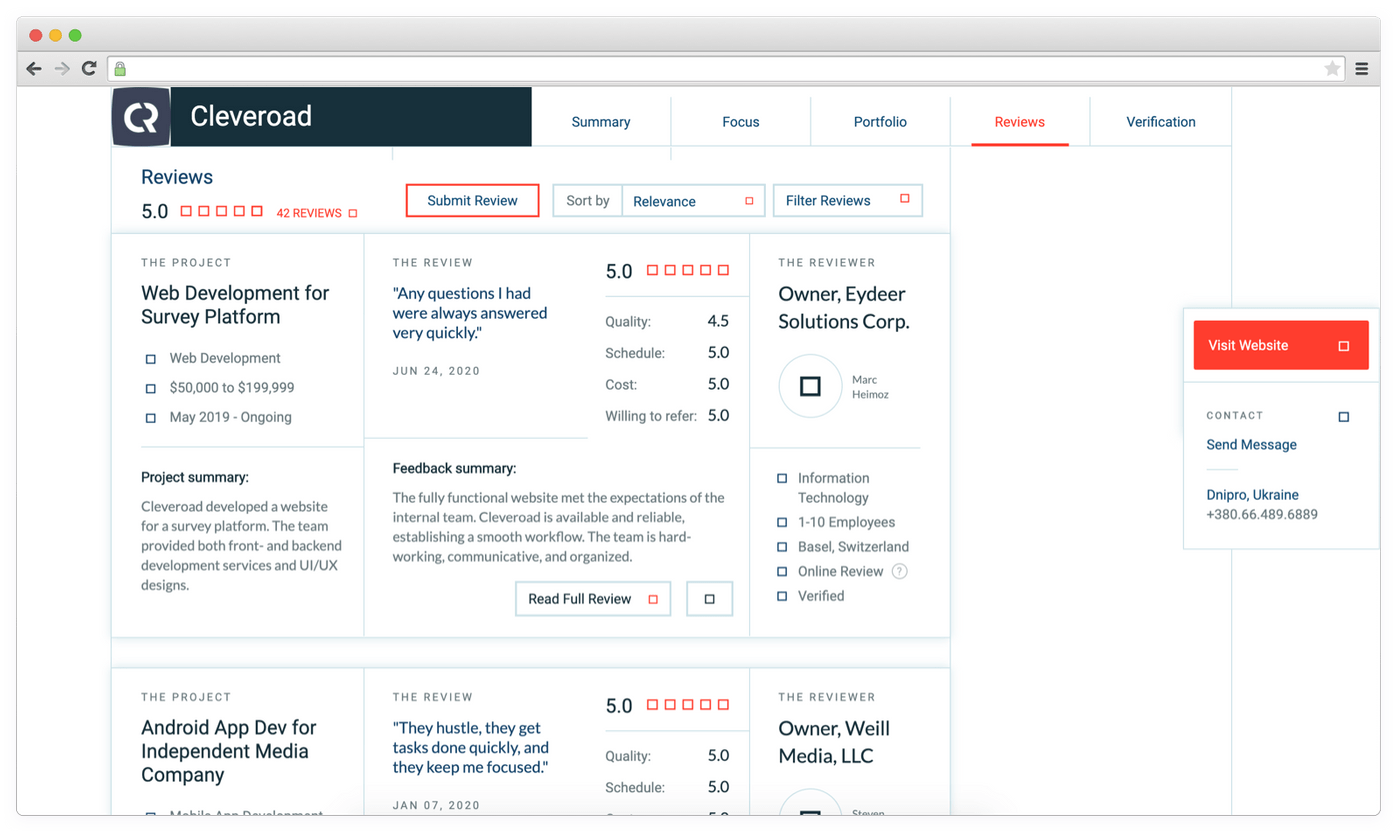Click the Send Message link

click(x=1251, y=445)
